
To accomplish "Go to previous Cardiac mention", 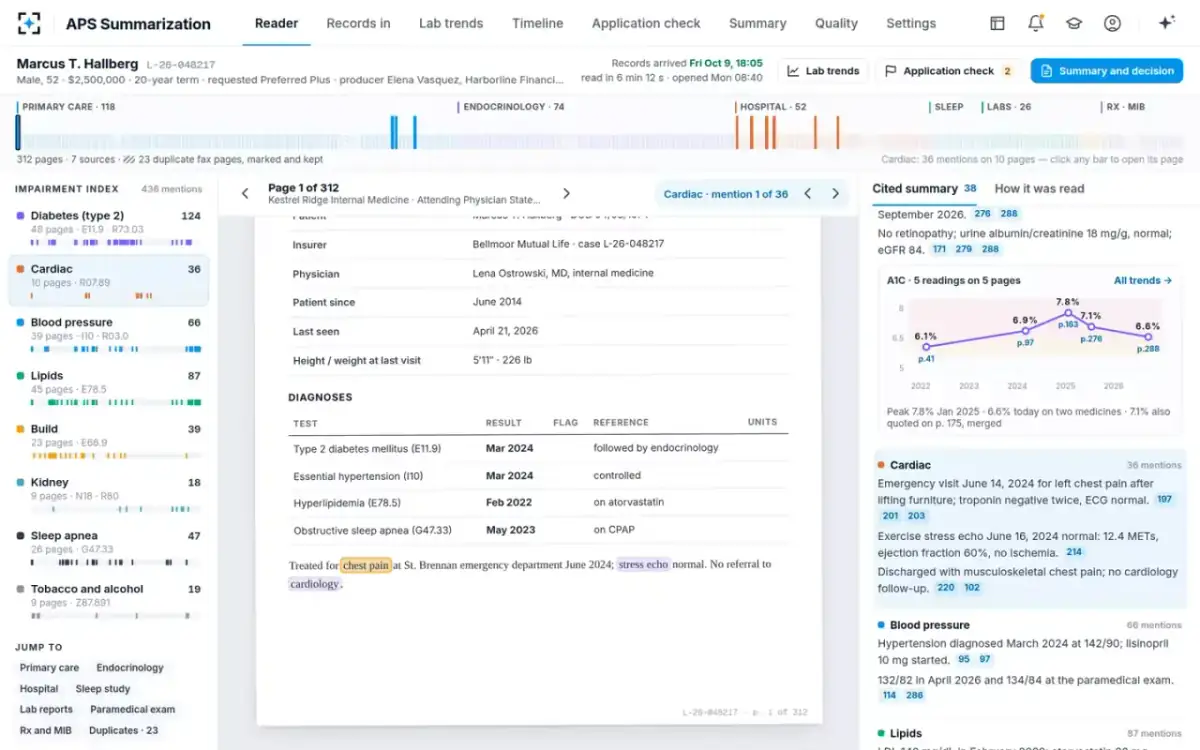I will coord(808,194).
